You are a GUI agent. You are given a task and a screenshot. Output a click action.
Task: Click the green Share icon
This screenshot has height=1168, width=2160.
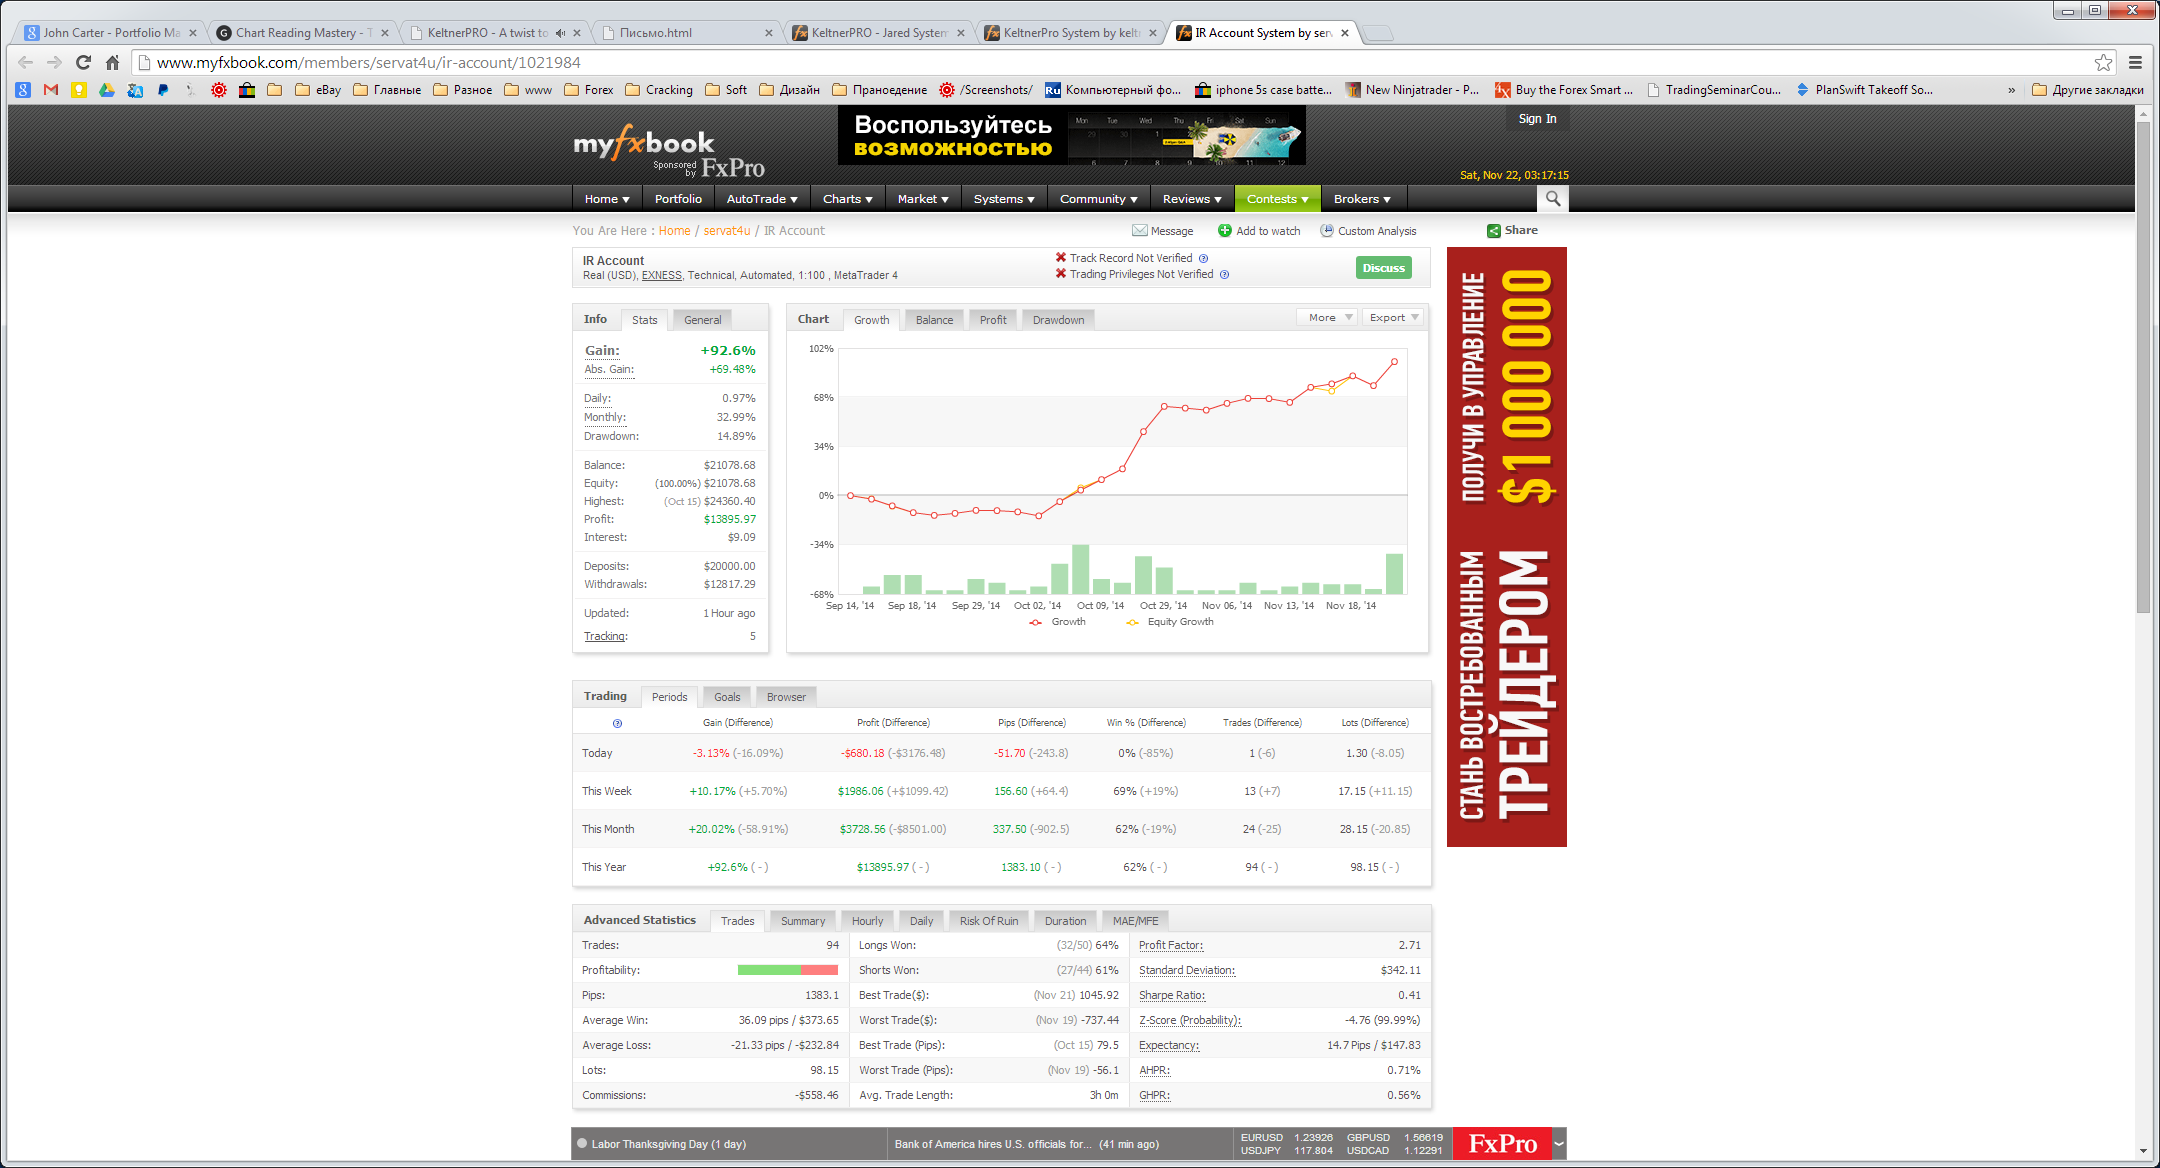click(1493, 231)
